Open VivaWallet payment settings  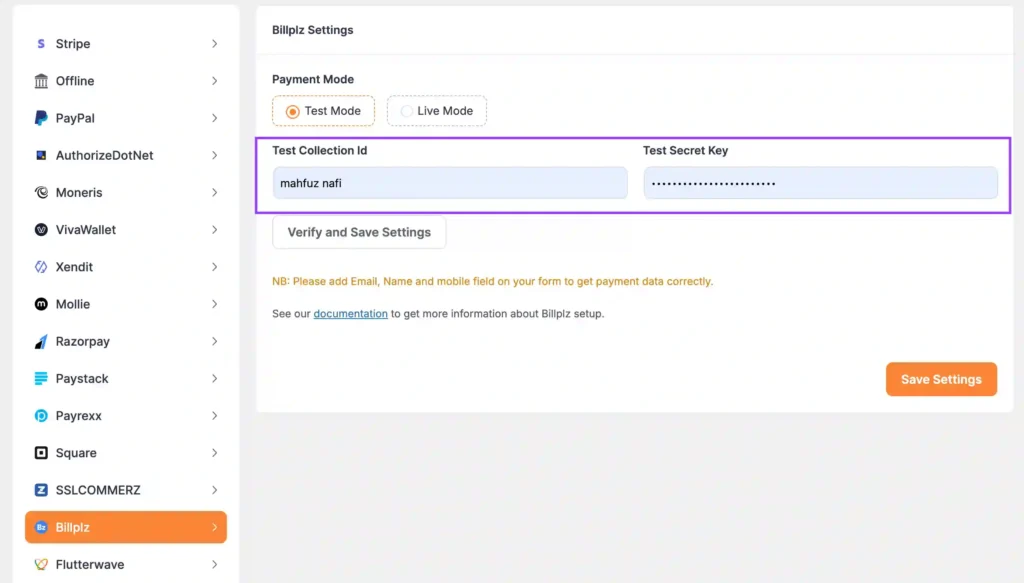click(126, 230)
